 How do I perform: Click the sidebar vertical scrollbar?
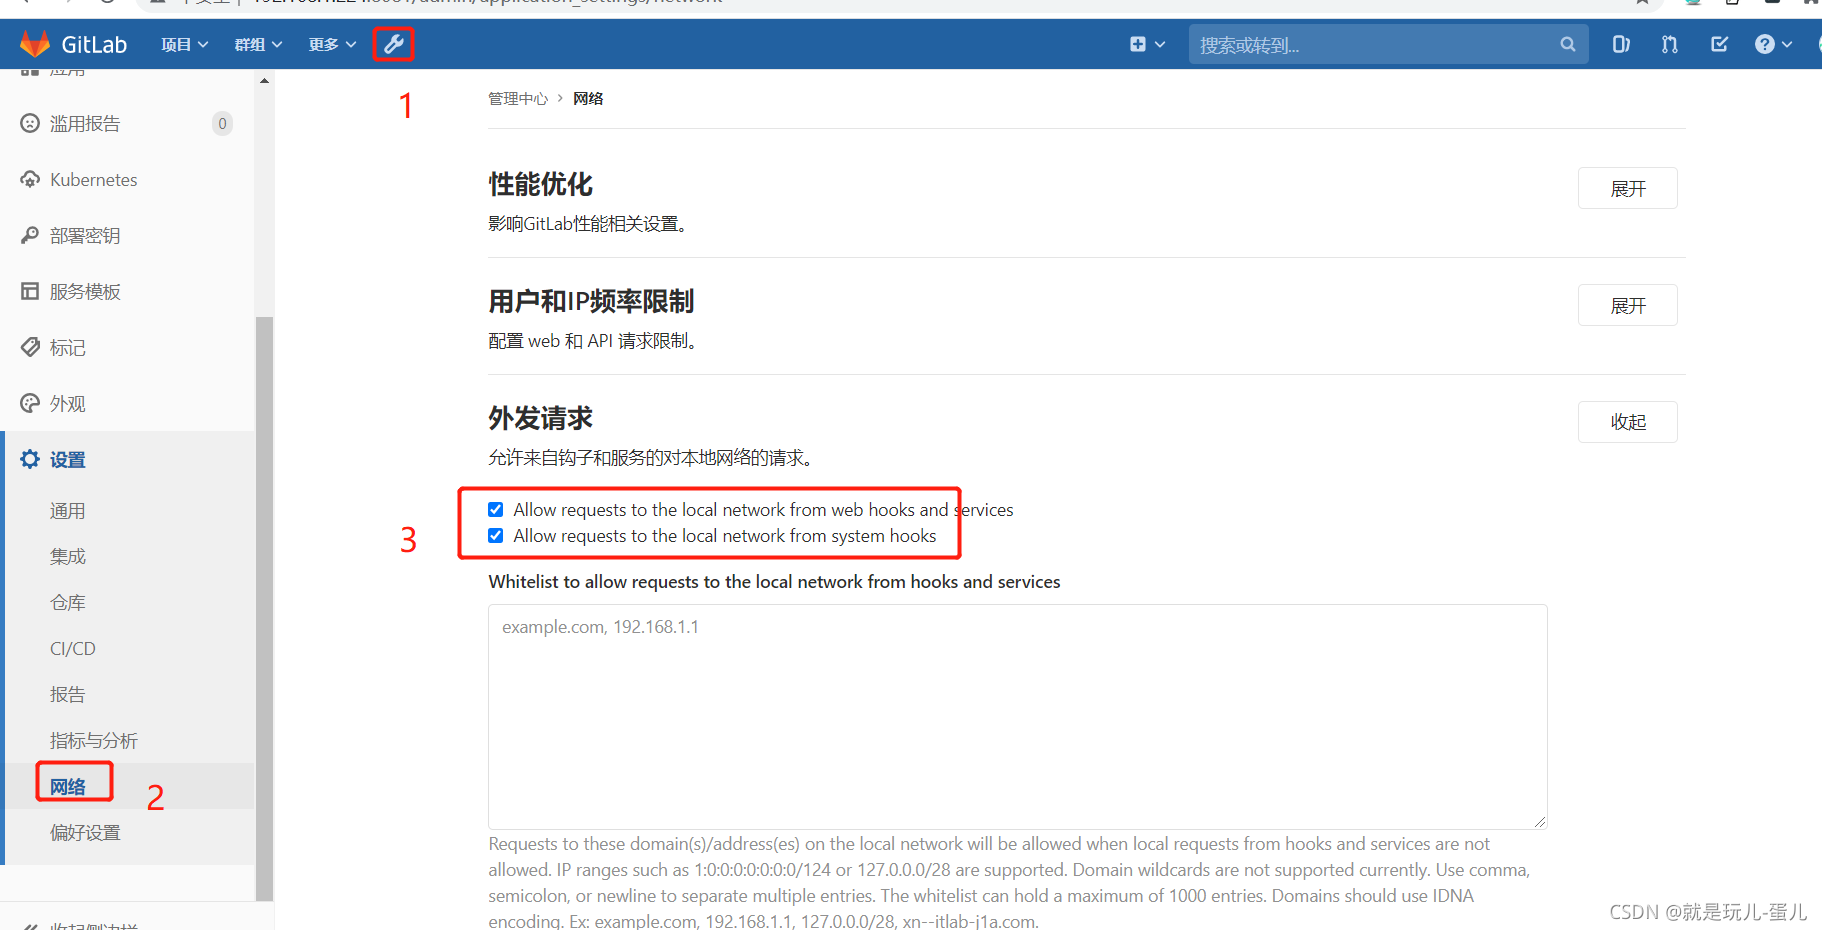(x=264, y=608)
